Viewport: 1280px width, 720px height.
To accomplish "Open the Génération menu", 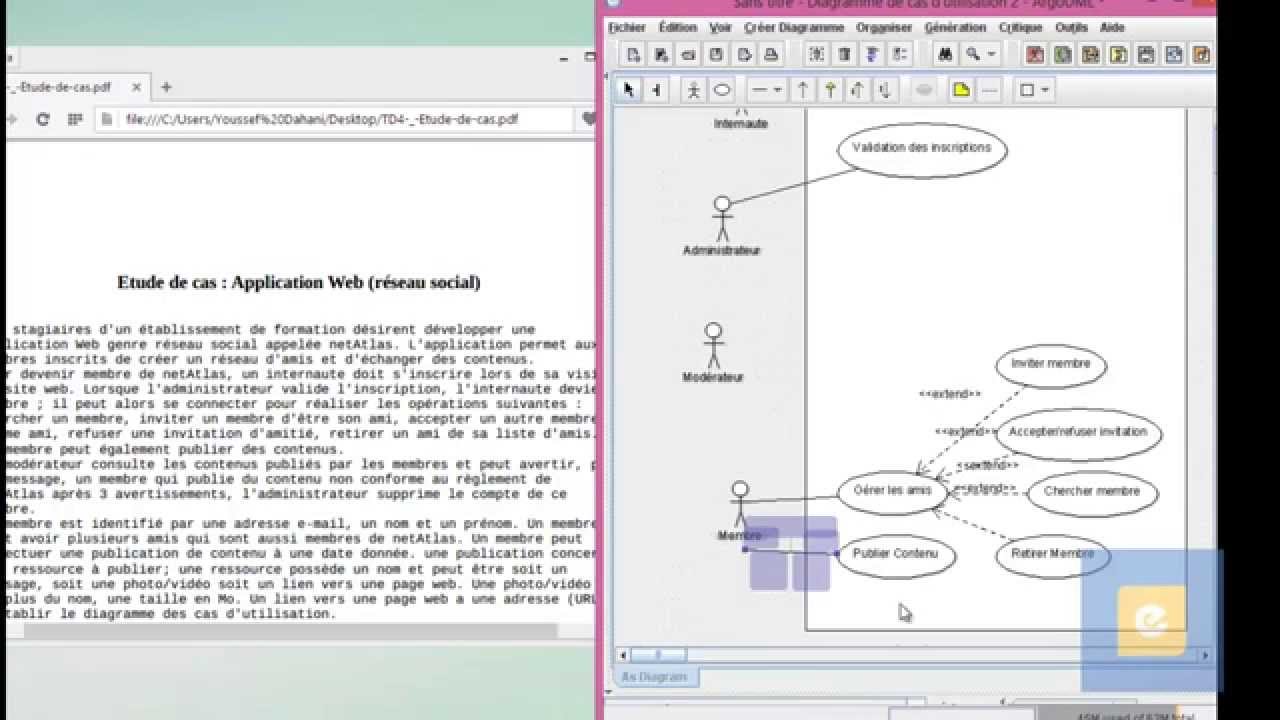I will tap(955, 28).
